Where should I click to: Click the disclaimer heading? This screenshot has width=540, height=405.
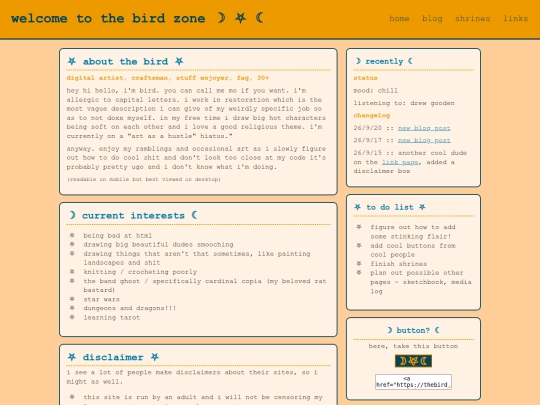point(113,357)
